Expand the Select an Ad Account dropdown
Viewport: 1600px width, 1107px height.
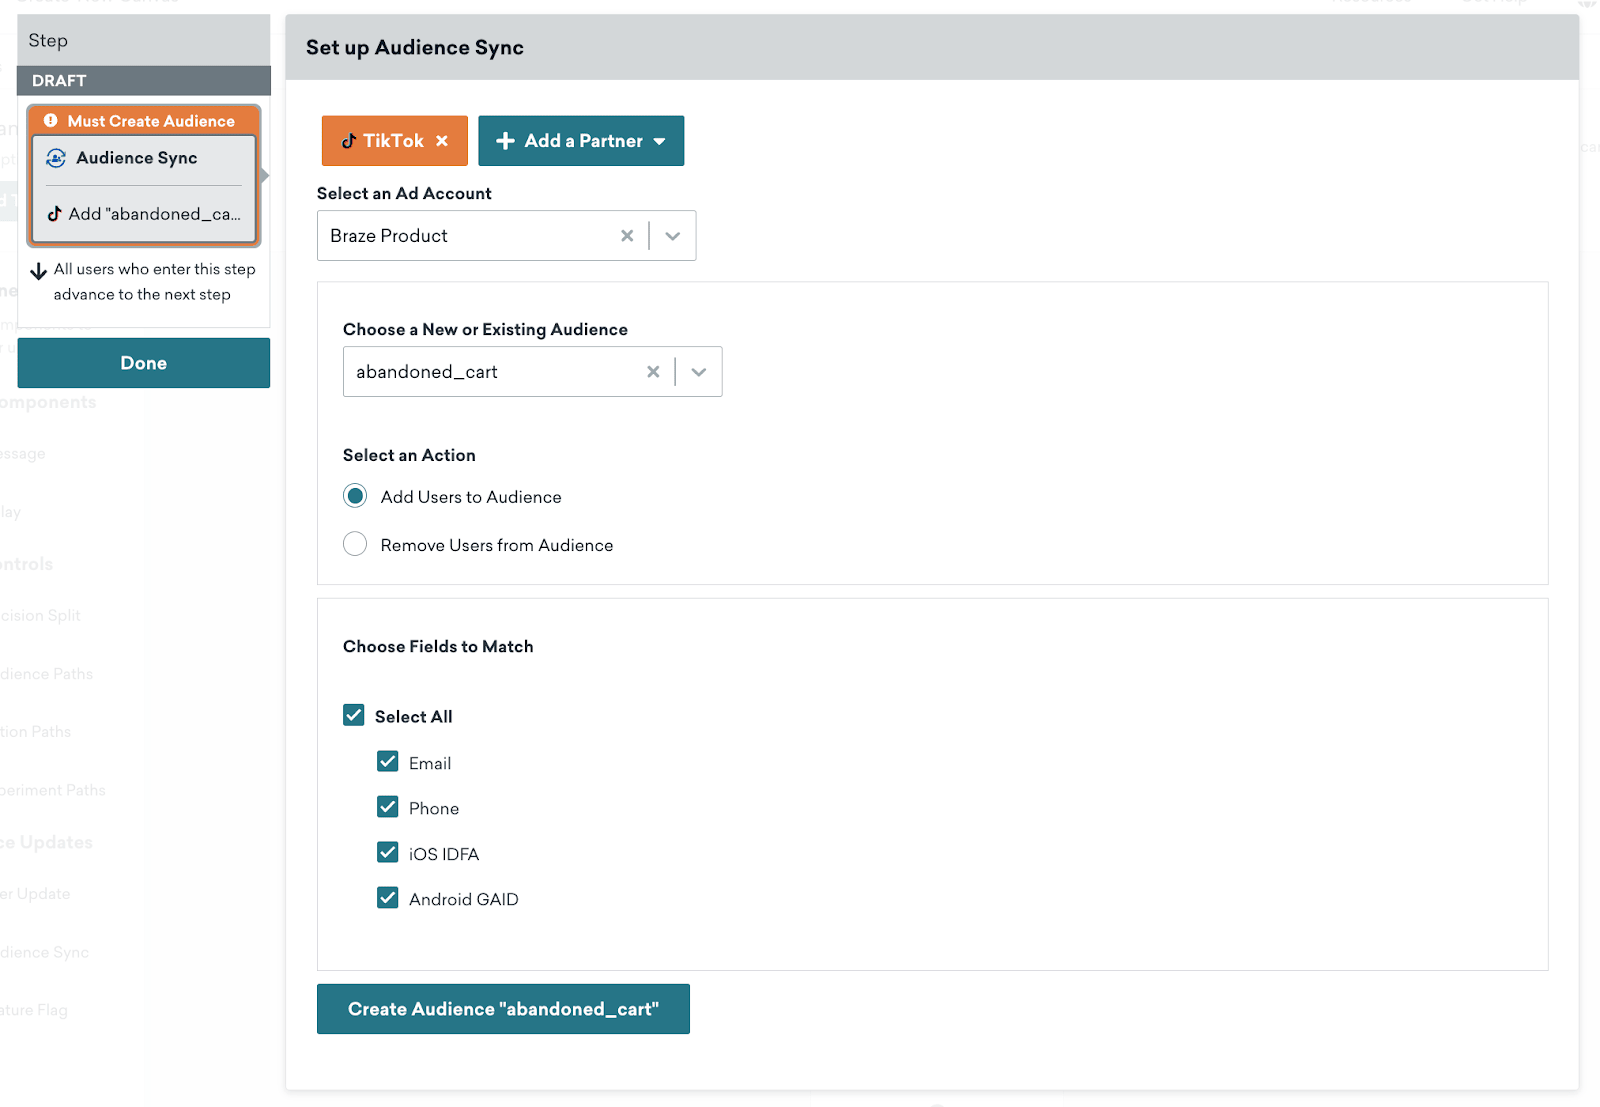[x=673, y=236]
